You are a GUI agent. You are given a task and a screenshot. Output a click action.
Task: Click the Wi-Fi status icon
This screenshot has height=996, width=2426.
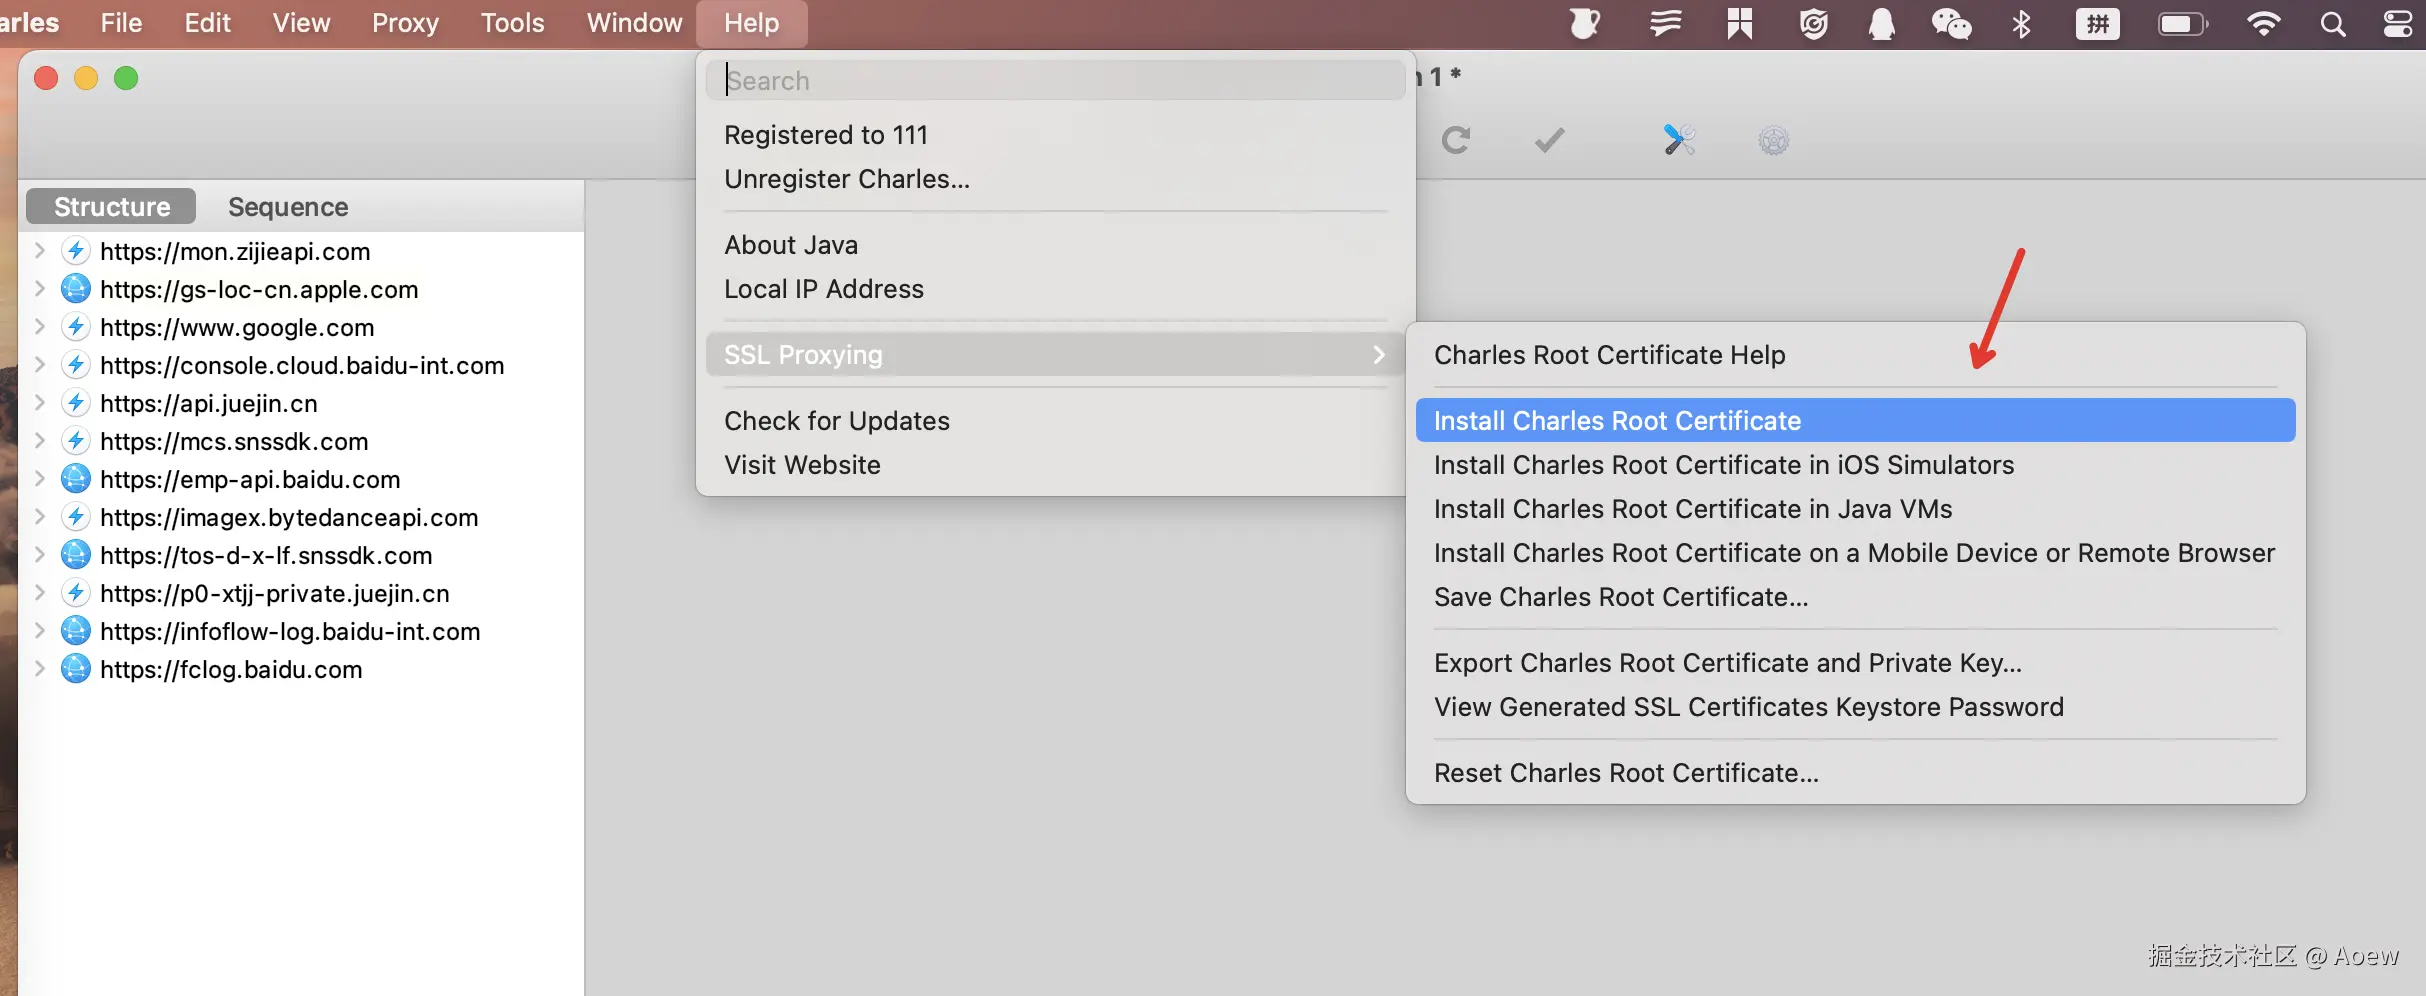point(2263,23)
